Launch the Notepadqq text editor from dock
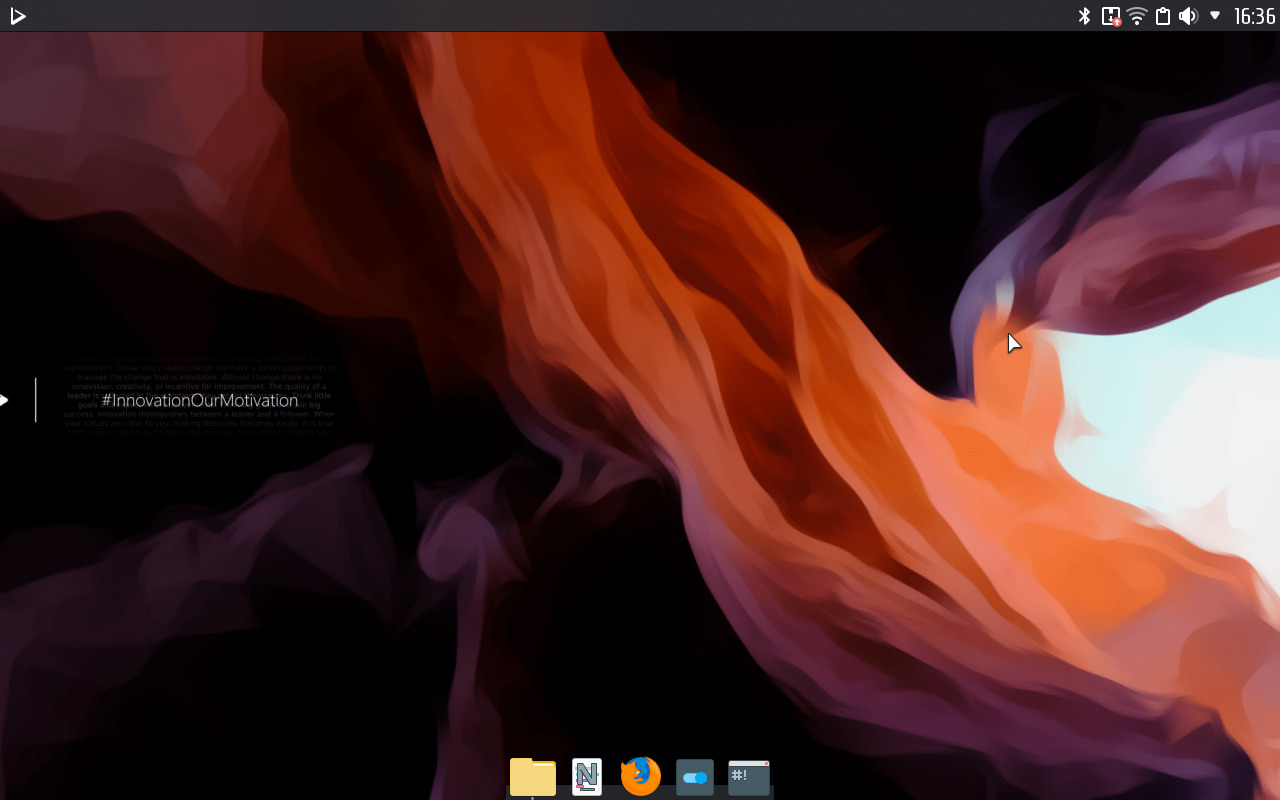 click(587, 777)
